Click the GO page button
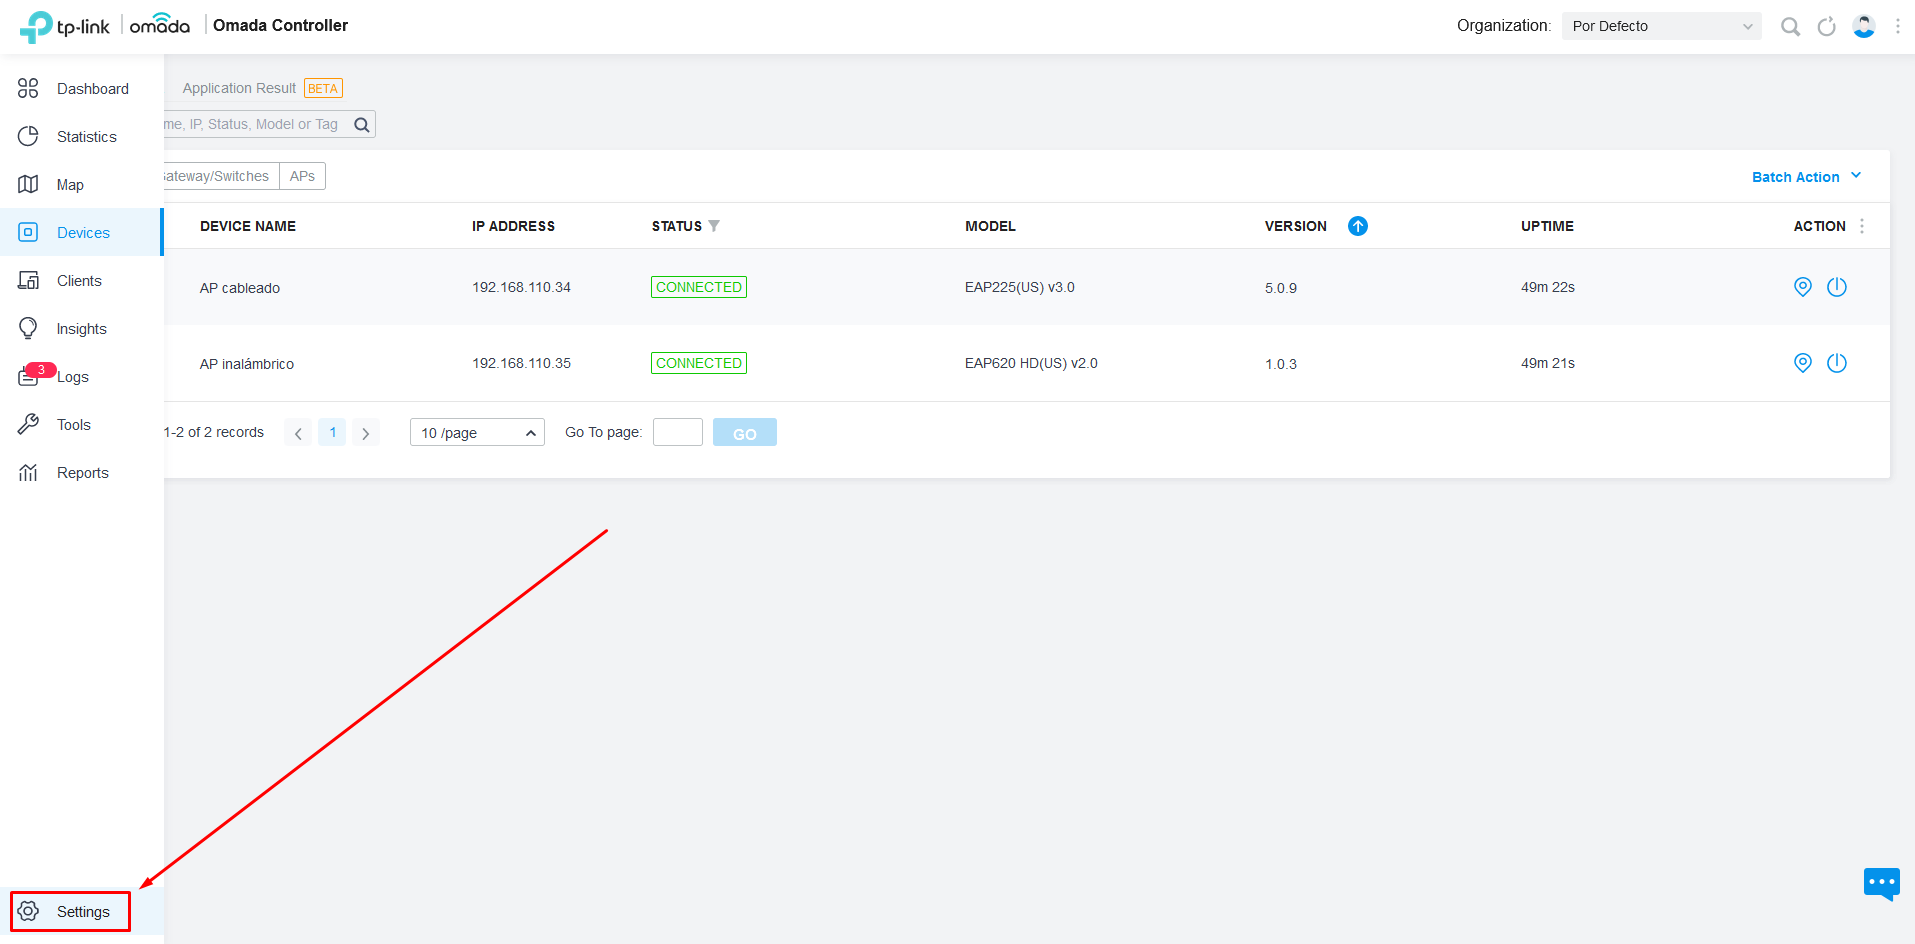Screen dimensions: 1915x944 click(x=744, y=432)
